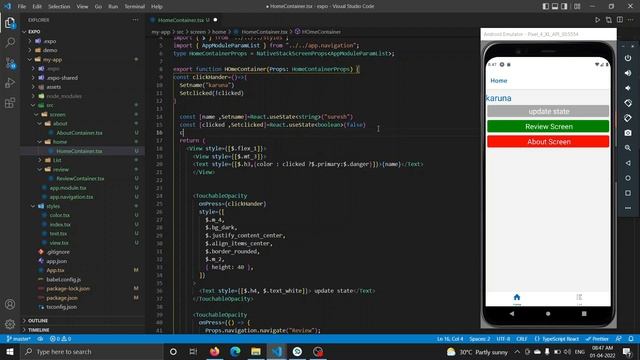Image resolution: width=640 pixels, height=360 pixels.
Task: Open the Edit menu
Action: pos(37,6)
